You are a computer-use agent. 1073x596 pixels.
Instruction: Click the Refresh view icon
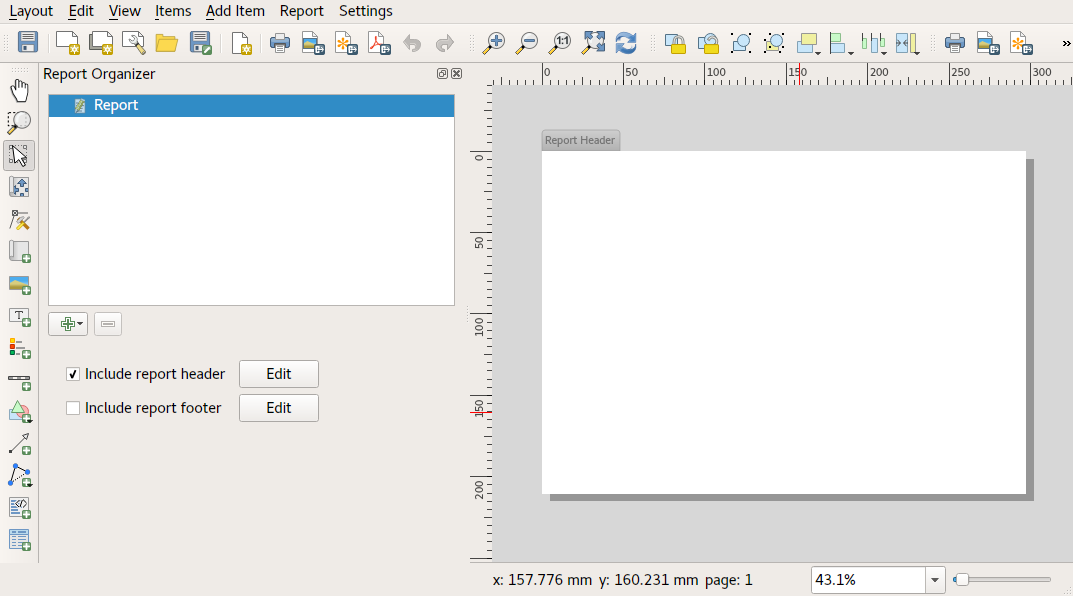point(626,43)
